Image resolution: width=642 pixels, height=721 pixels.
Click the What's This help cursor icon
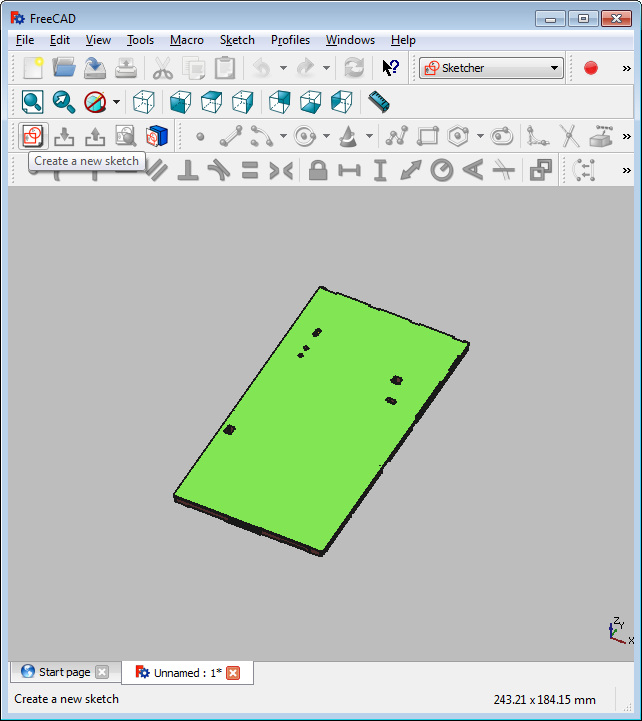(391, 68)
